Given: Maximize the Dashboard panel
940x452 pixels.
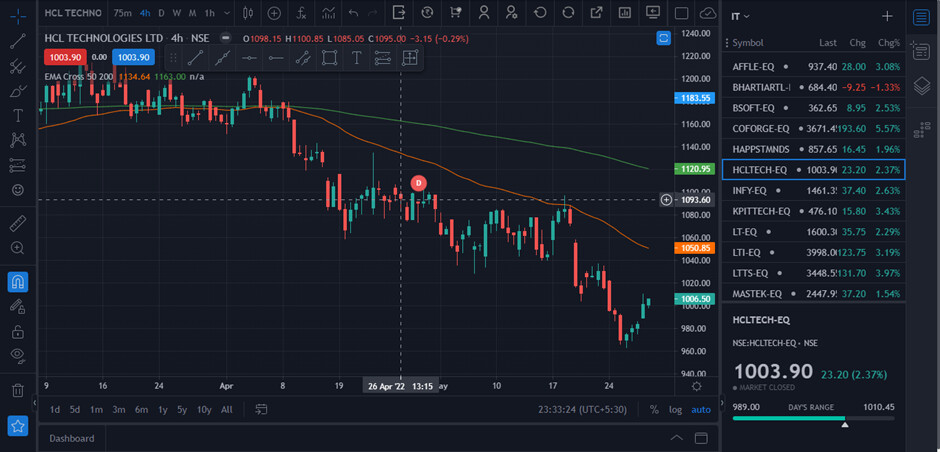Looking at the screenshot, I should [x=701, y=438].
